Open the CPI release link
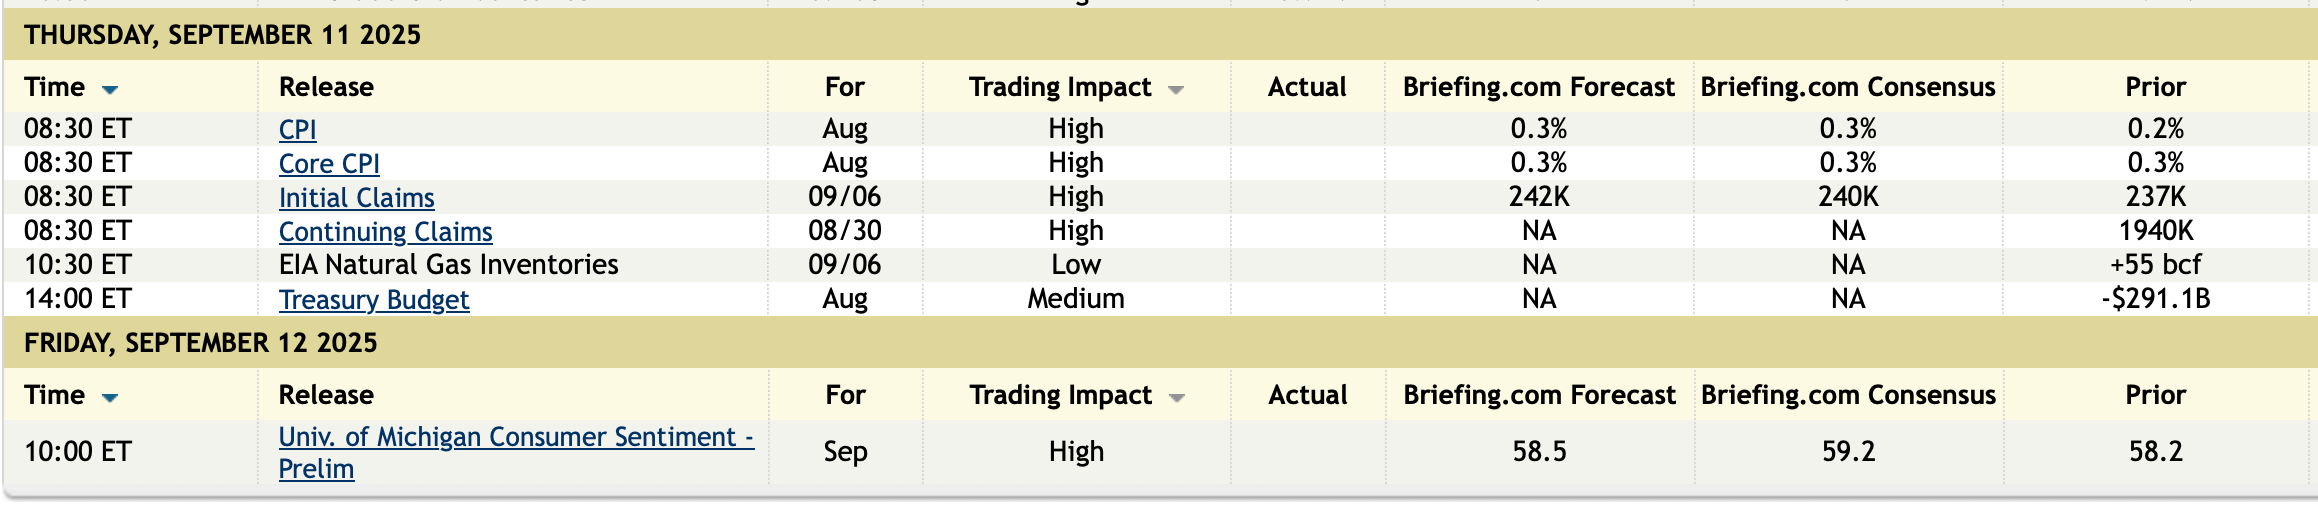 [x=297, y=129]
